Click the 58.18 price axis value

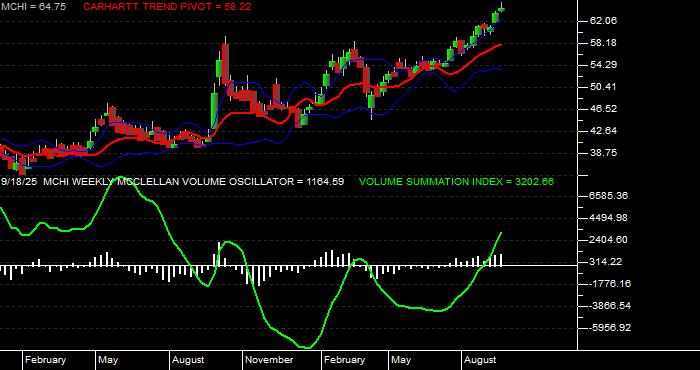pos(604,43)
